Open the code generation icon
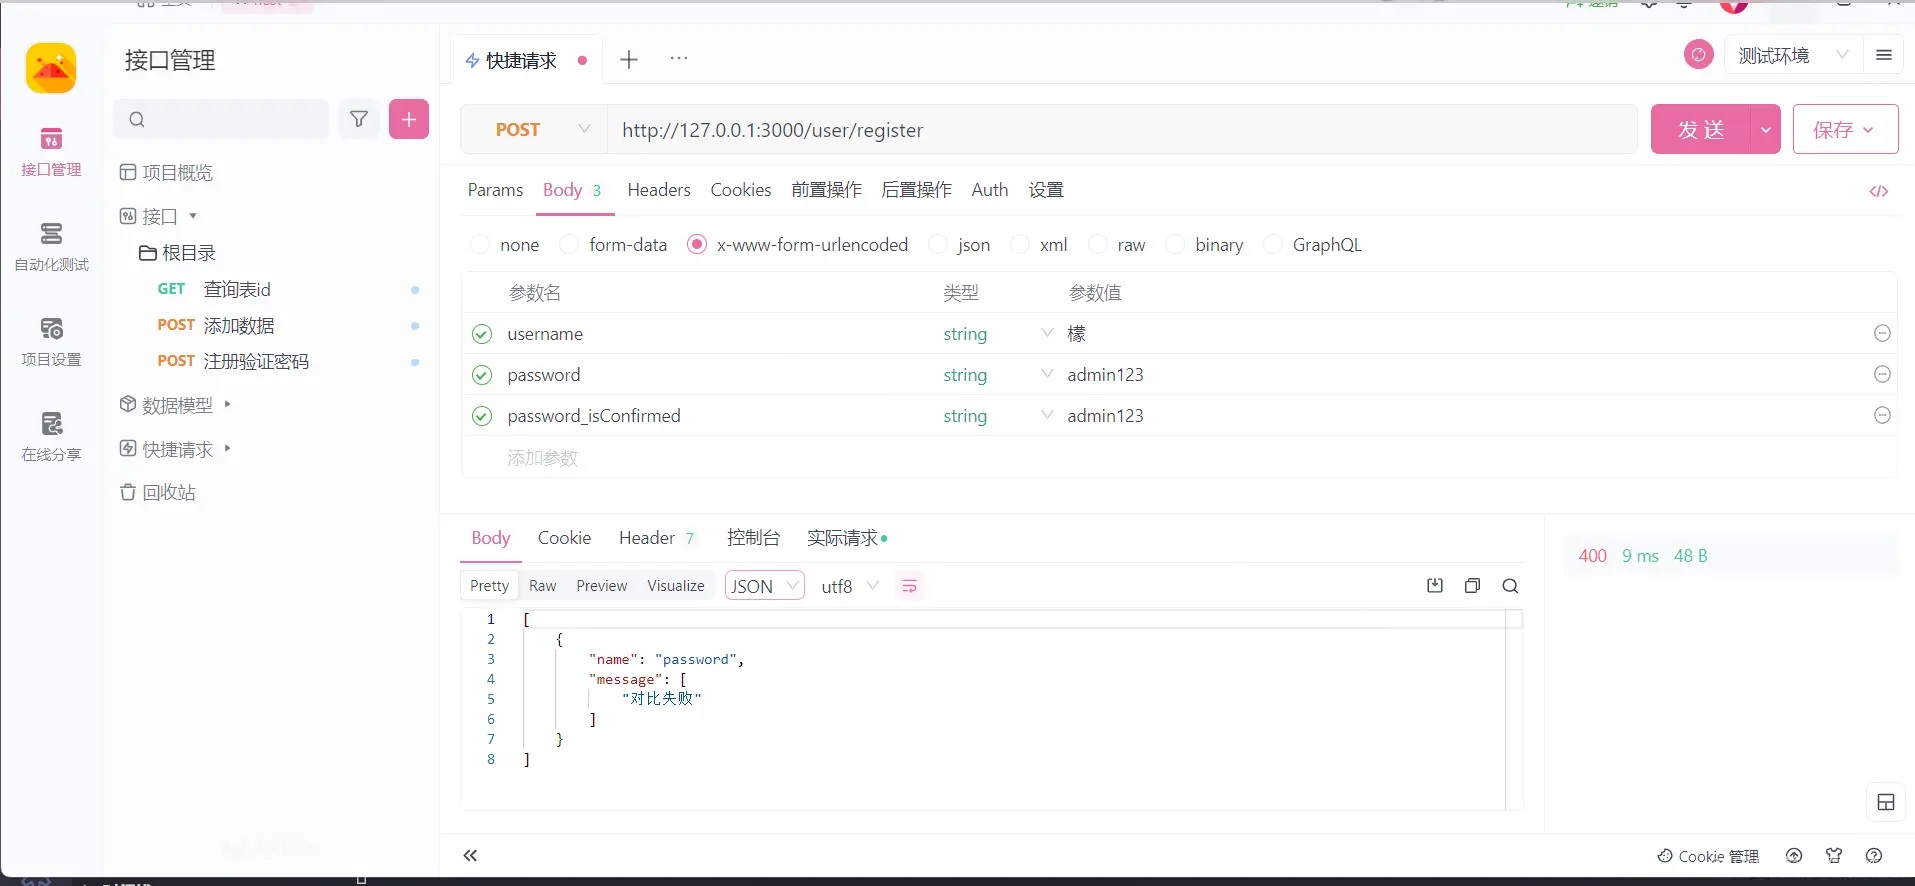This screenshot has height=886, width=1915. (1878, 191)
